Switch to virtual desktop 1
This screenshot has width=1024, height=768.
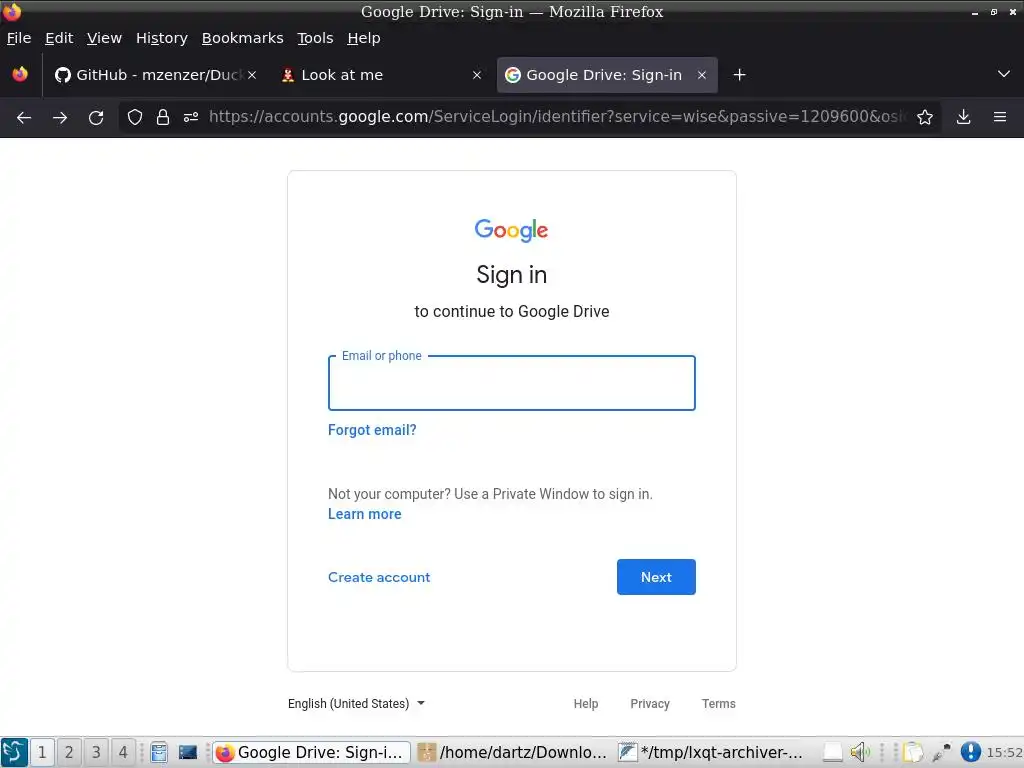point(42,752)
